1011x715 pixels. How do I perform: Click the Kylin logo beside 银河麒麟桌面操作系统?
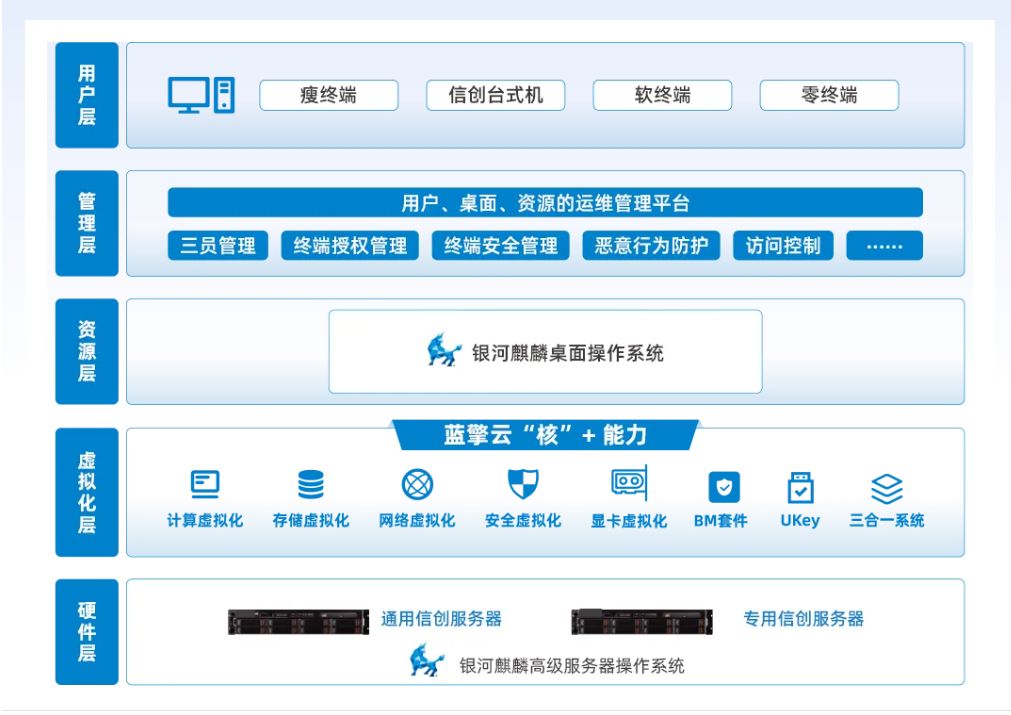444,351
